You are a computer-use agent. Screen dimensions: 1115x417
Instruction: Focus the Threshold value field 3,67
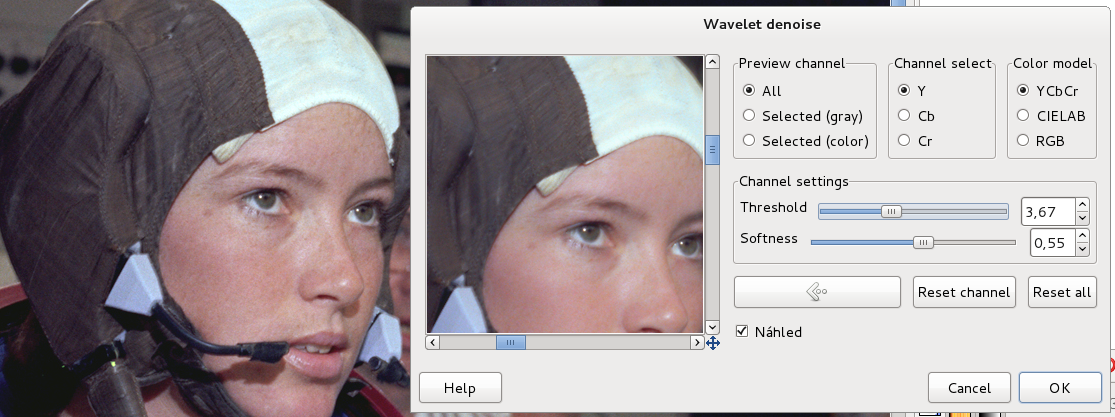point(1048,211)
